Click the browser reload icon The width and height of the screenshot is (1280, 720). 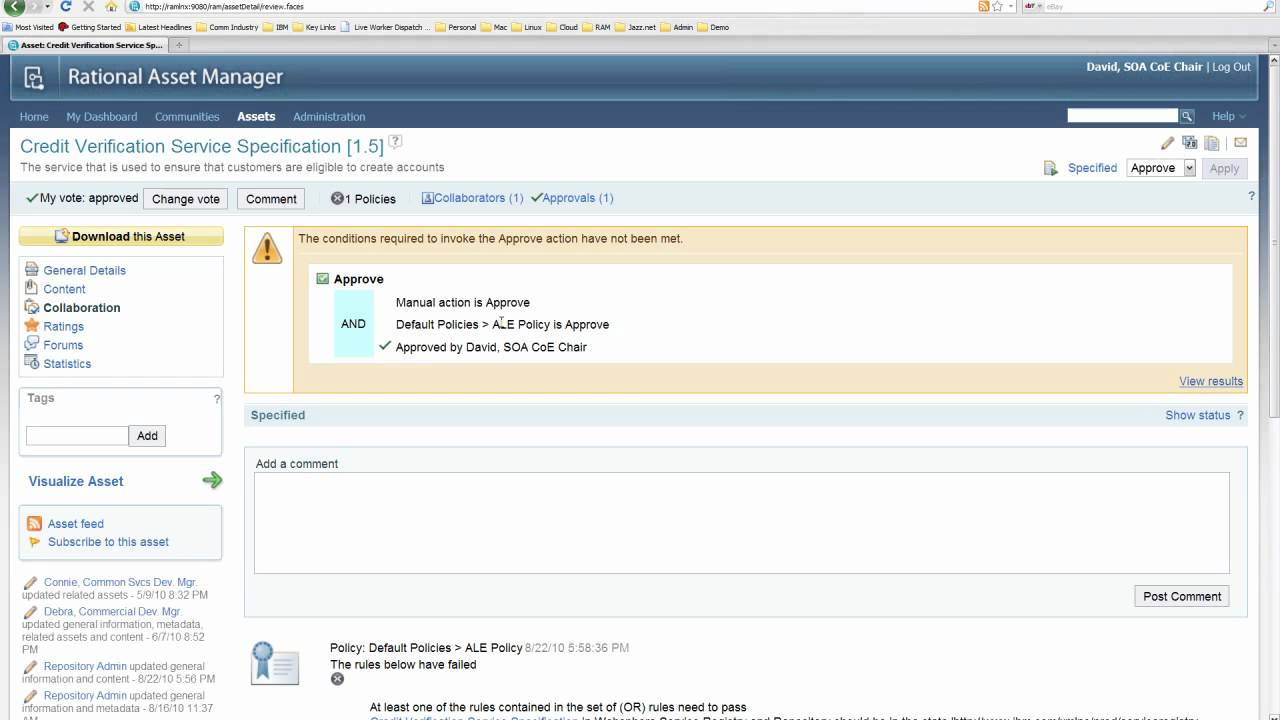pos(66,6)
